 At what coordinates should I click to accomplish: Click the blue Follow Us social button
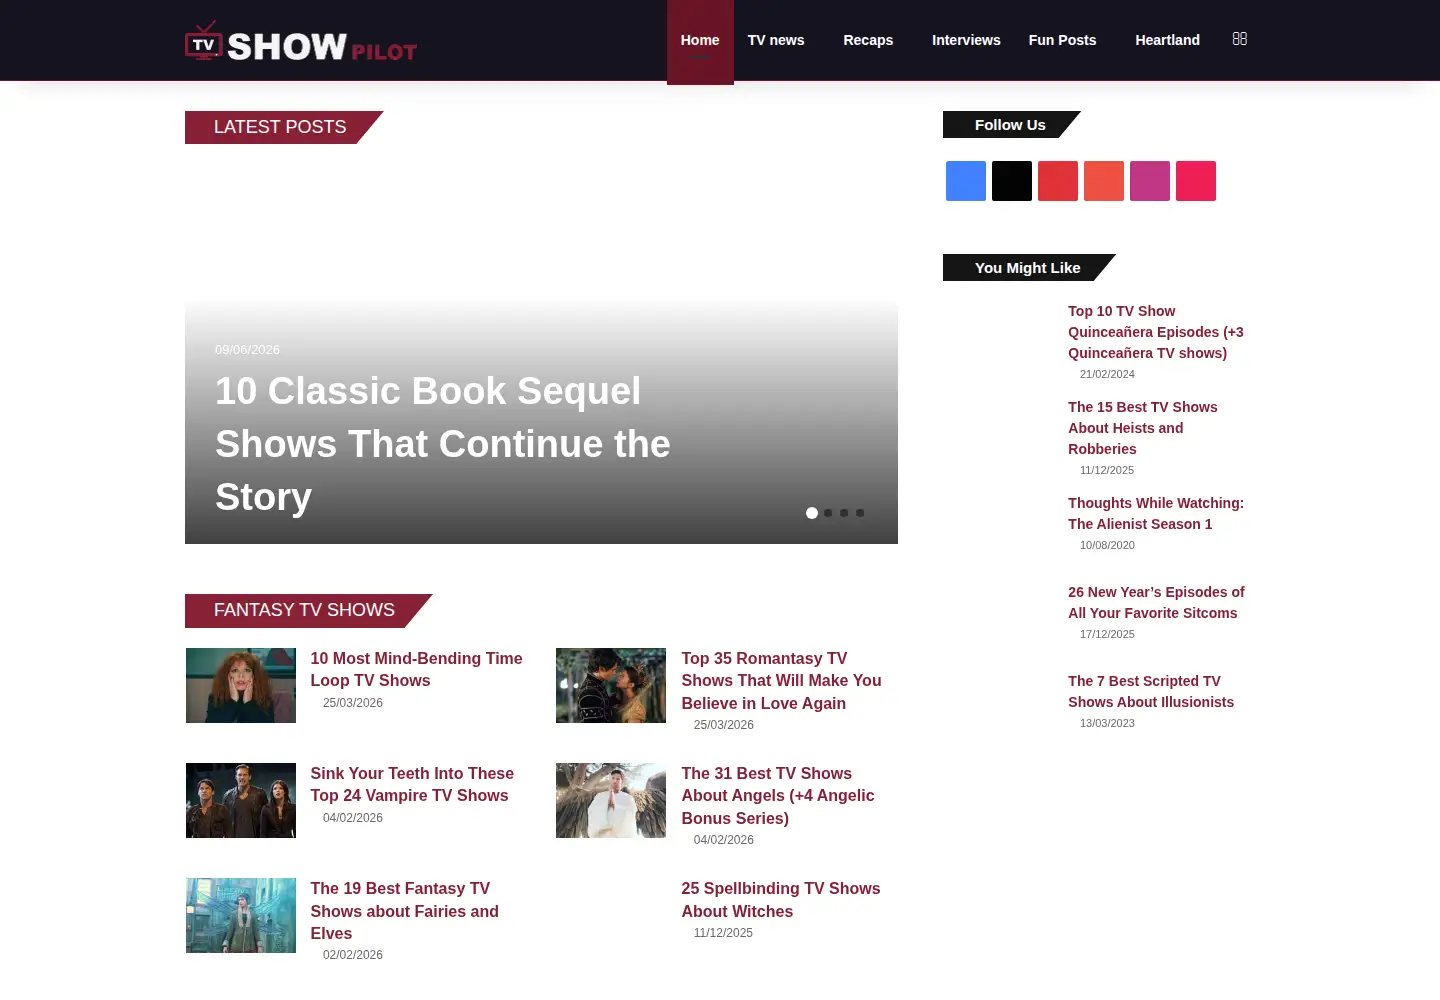point(966,181)
